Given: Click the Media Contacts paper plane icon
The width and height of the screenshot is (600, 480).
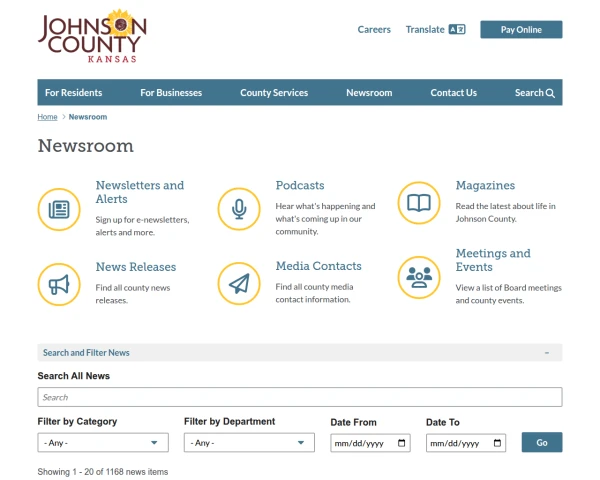Looking at the screenshot, I should coord(239,284).
